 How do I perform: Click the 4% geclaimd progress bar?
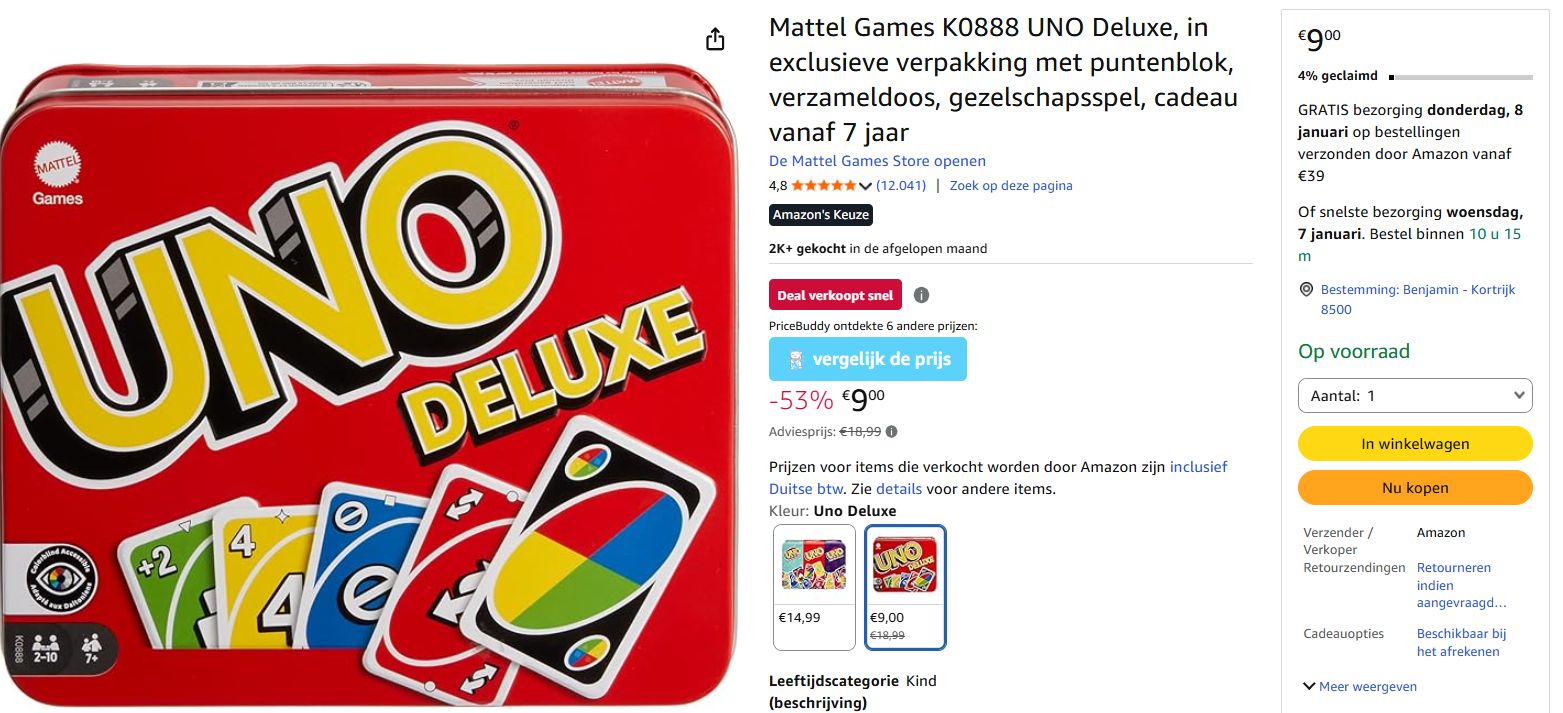coord(1460,77)
